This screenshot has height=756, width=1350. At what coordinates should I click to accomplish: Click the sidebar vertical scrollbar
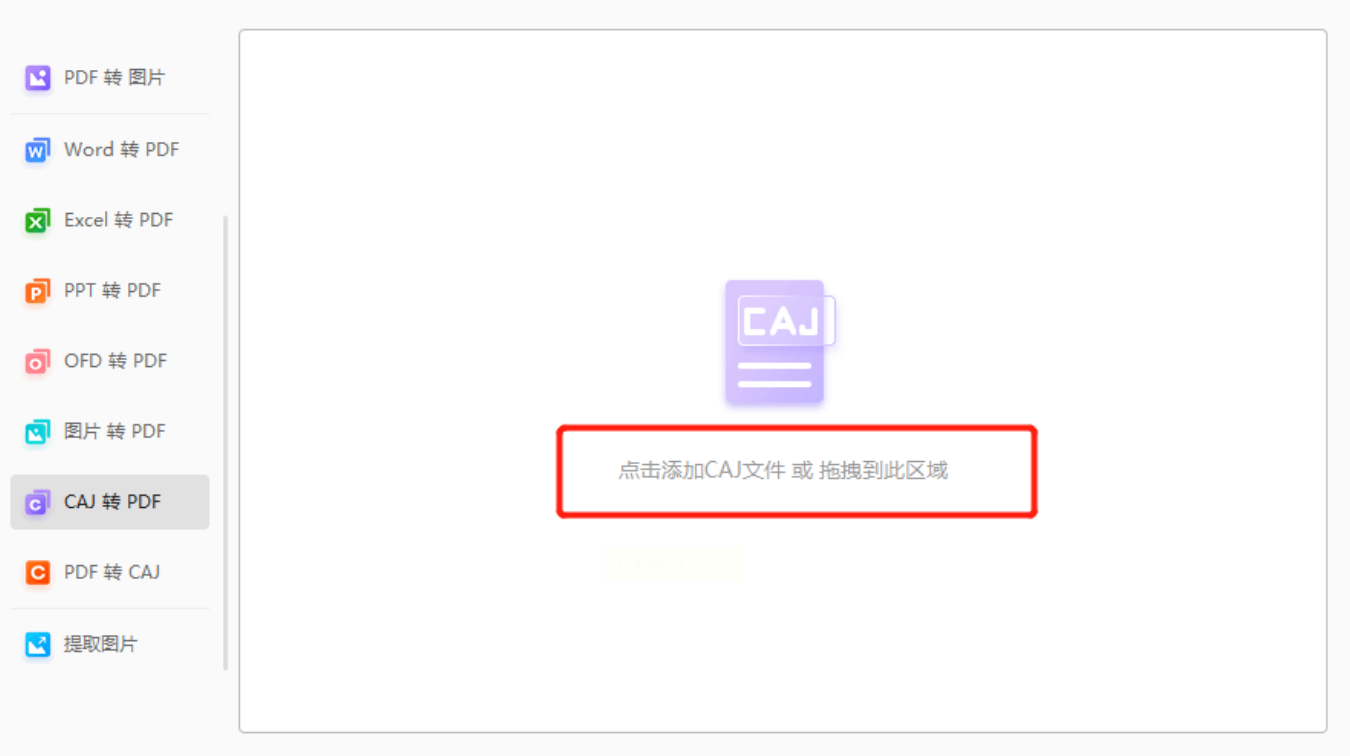(x=226, y=442)
